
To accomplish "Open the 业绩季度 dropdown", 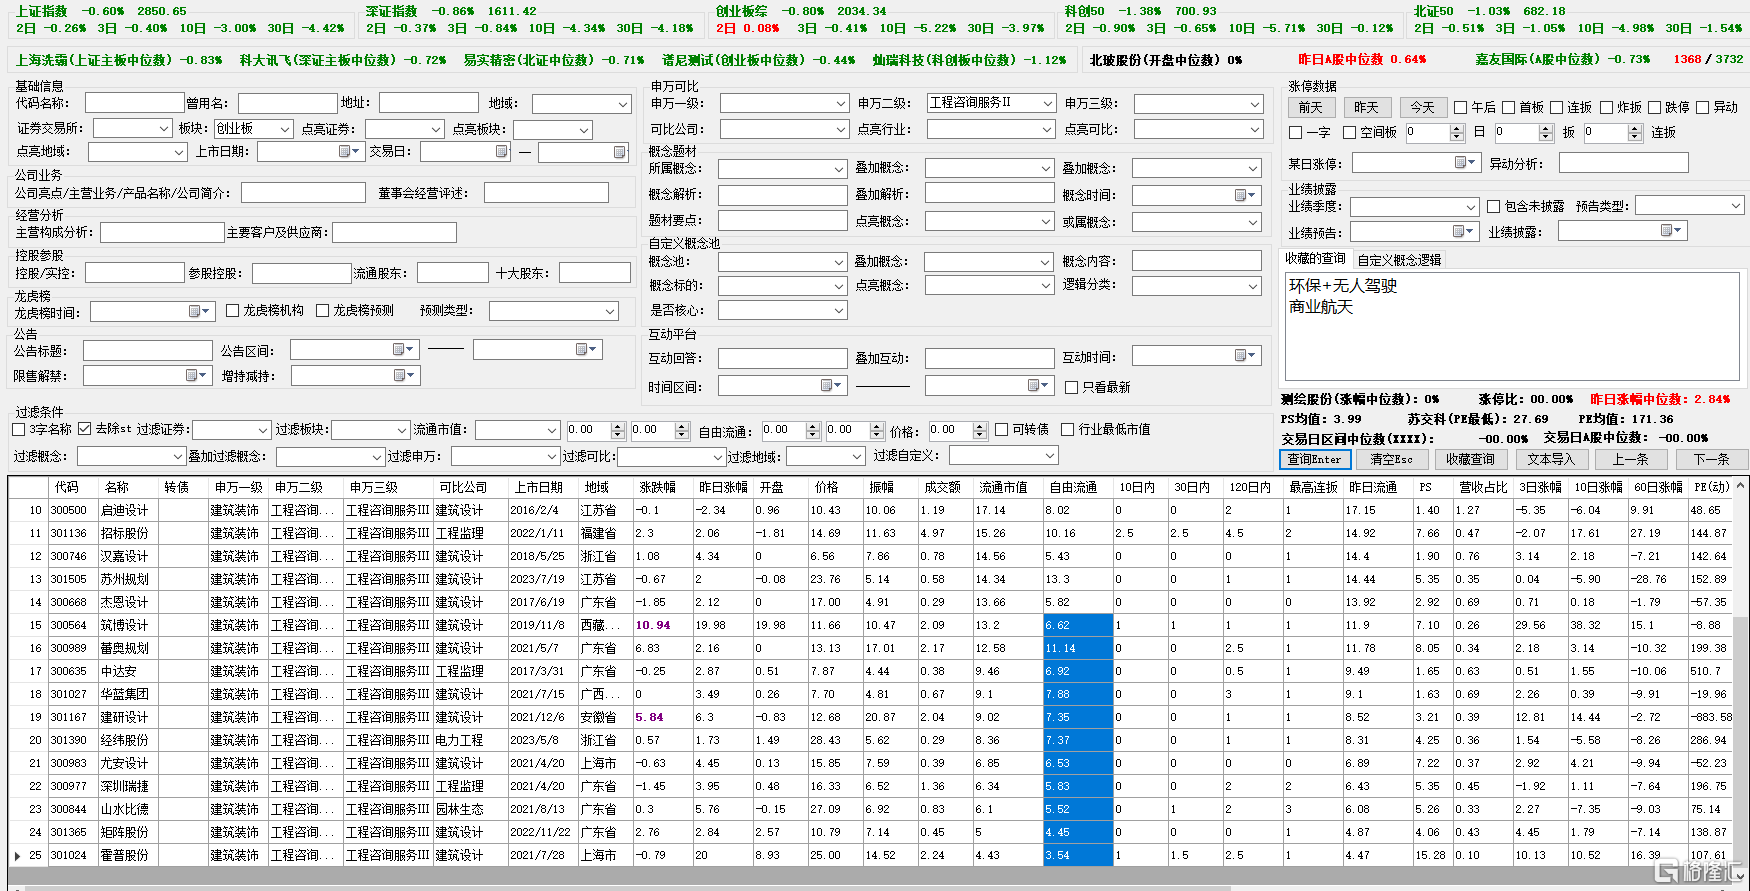I will [x=1414, y=206].
